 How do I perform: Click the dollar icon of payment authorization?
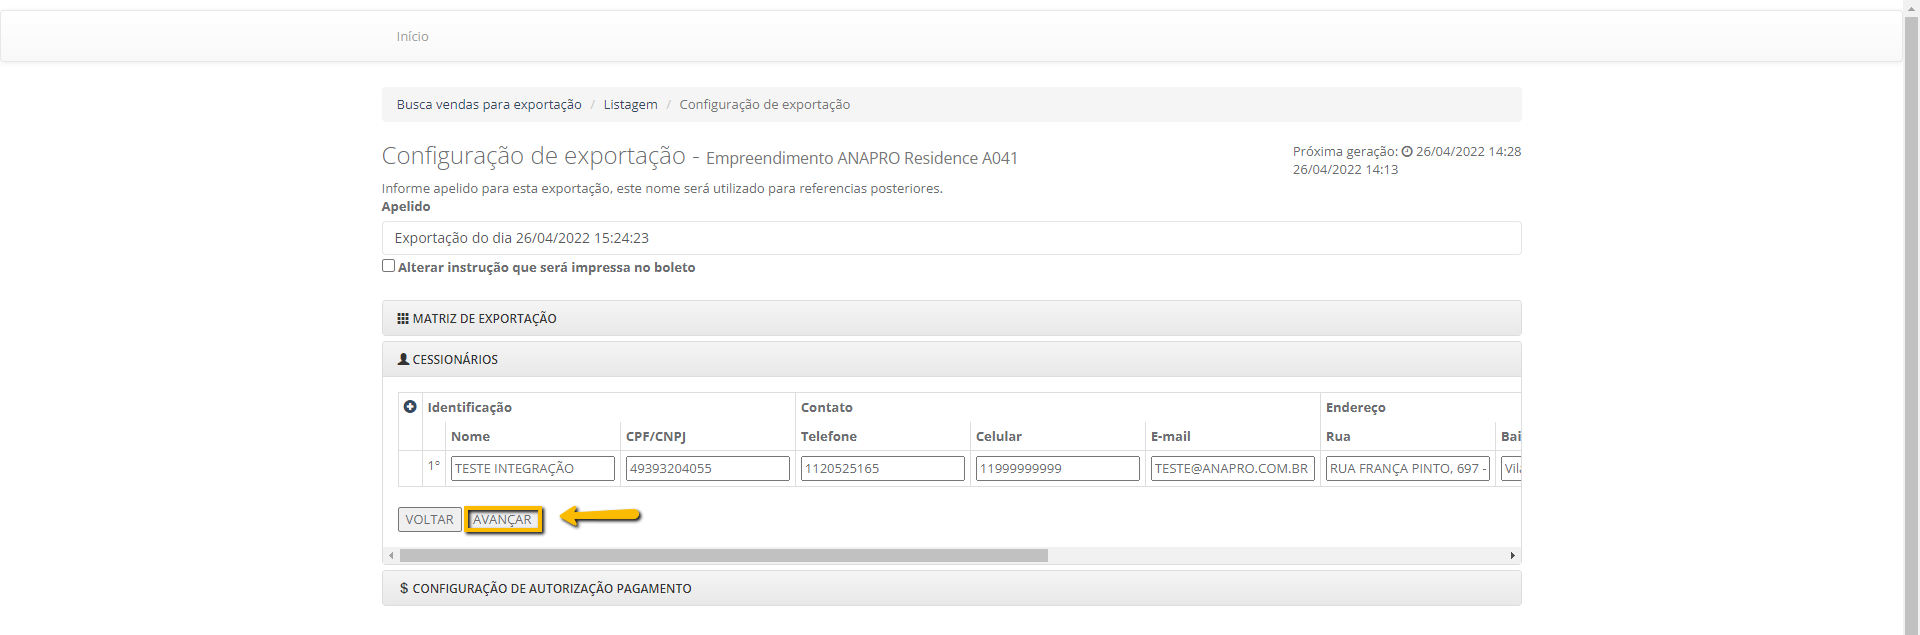[x=403, y=589]
